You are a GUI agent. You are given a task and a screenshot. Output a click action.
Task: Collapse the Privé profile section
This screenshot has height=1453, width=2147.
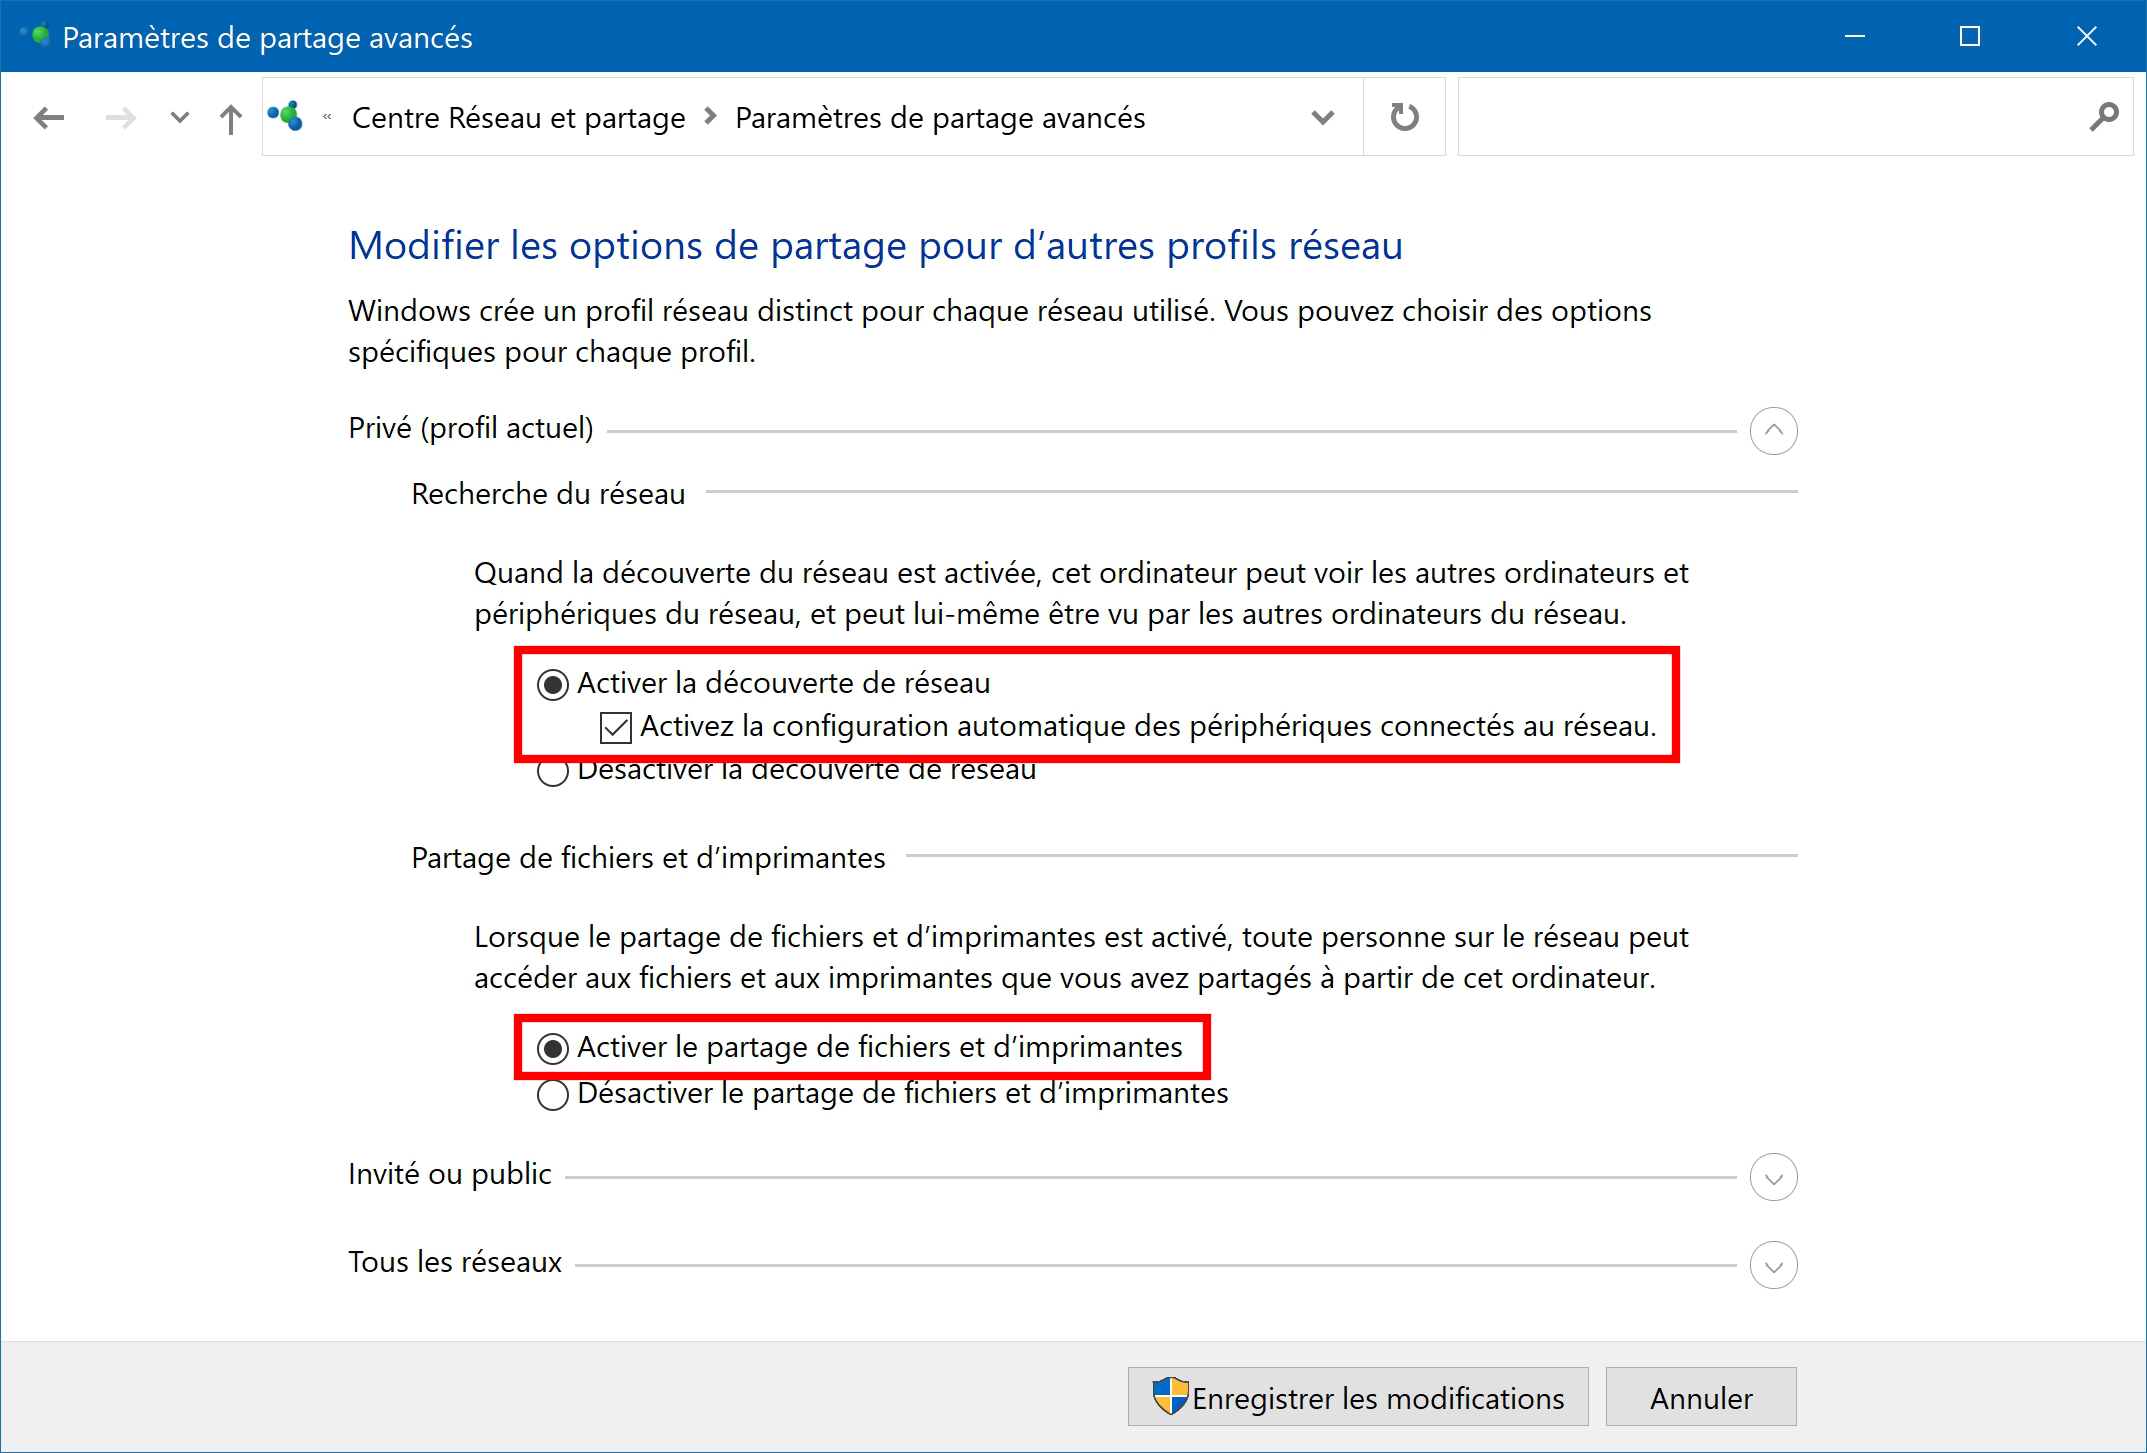(x=1773, y=431)
